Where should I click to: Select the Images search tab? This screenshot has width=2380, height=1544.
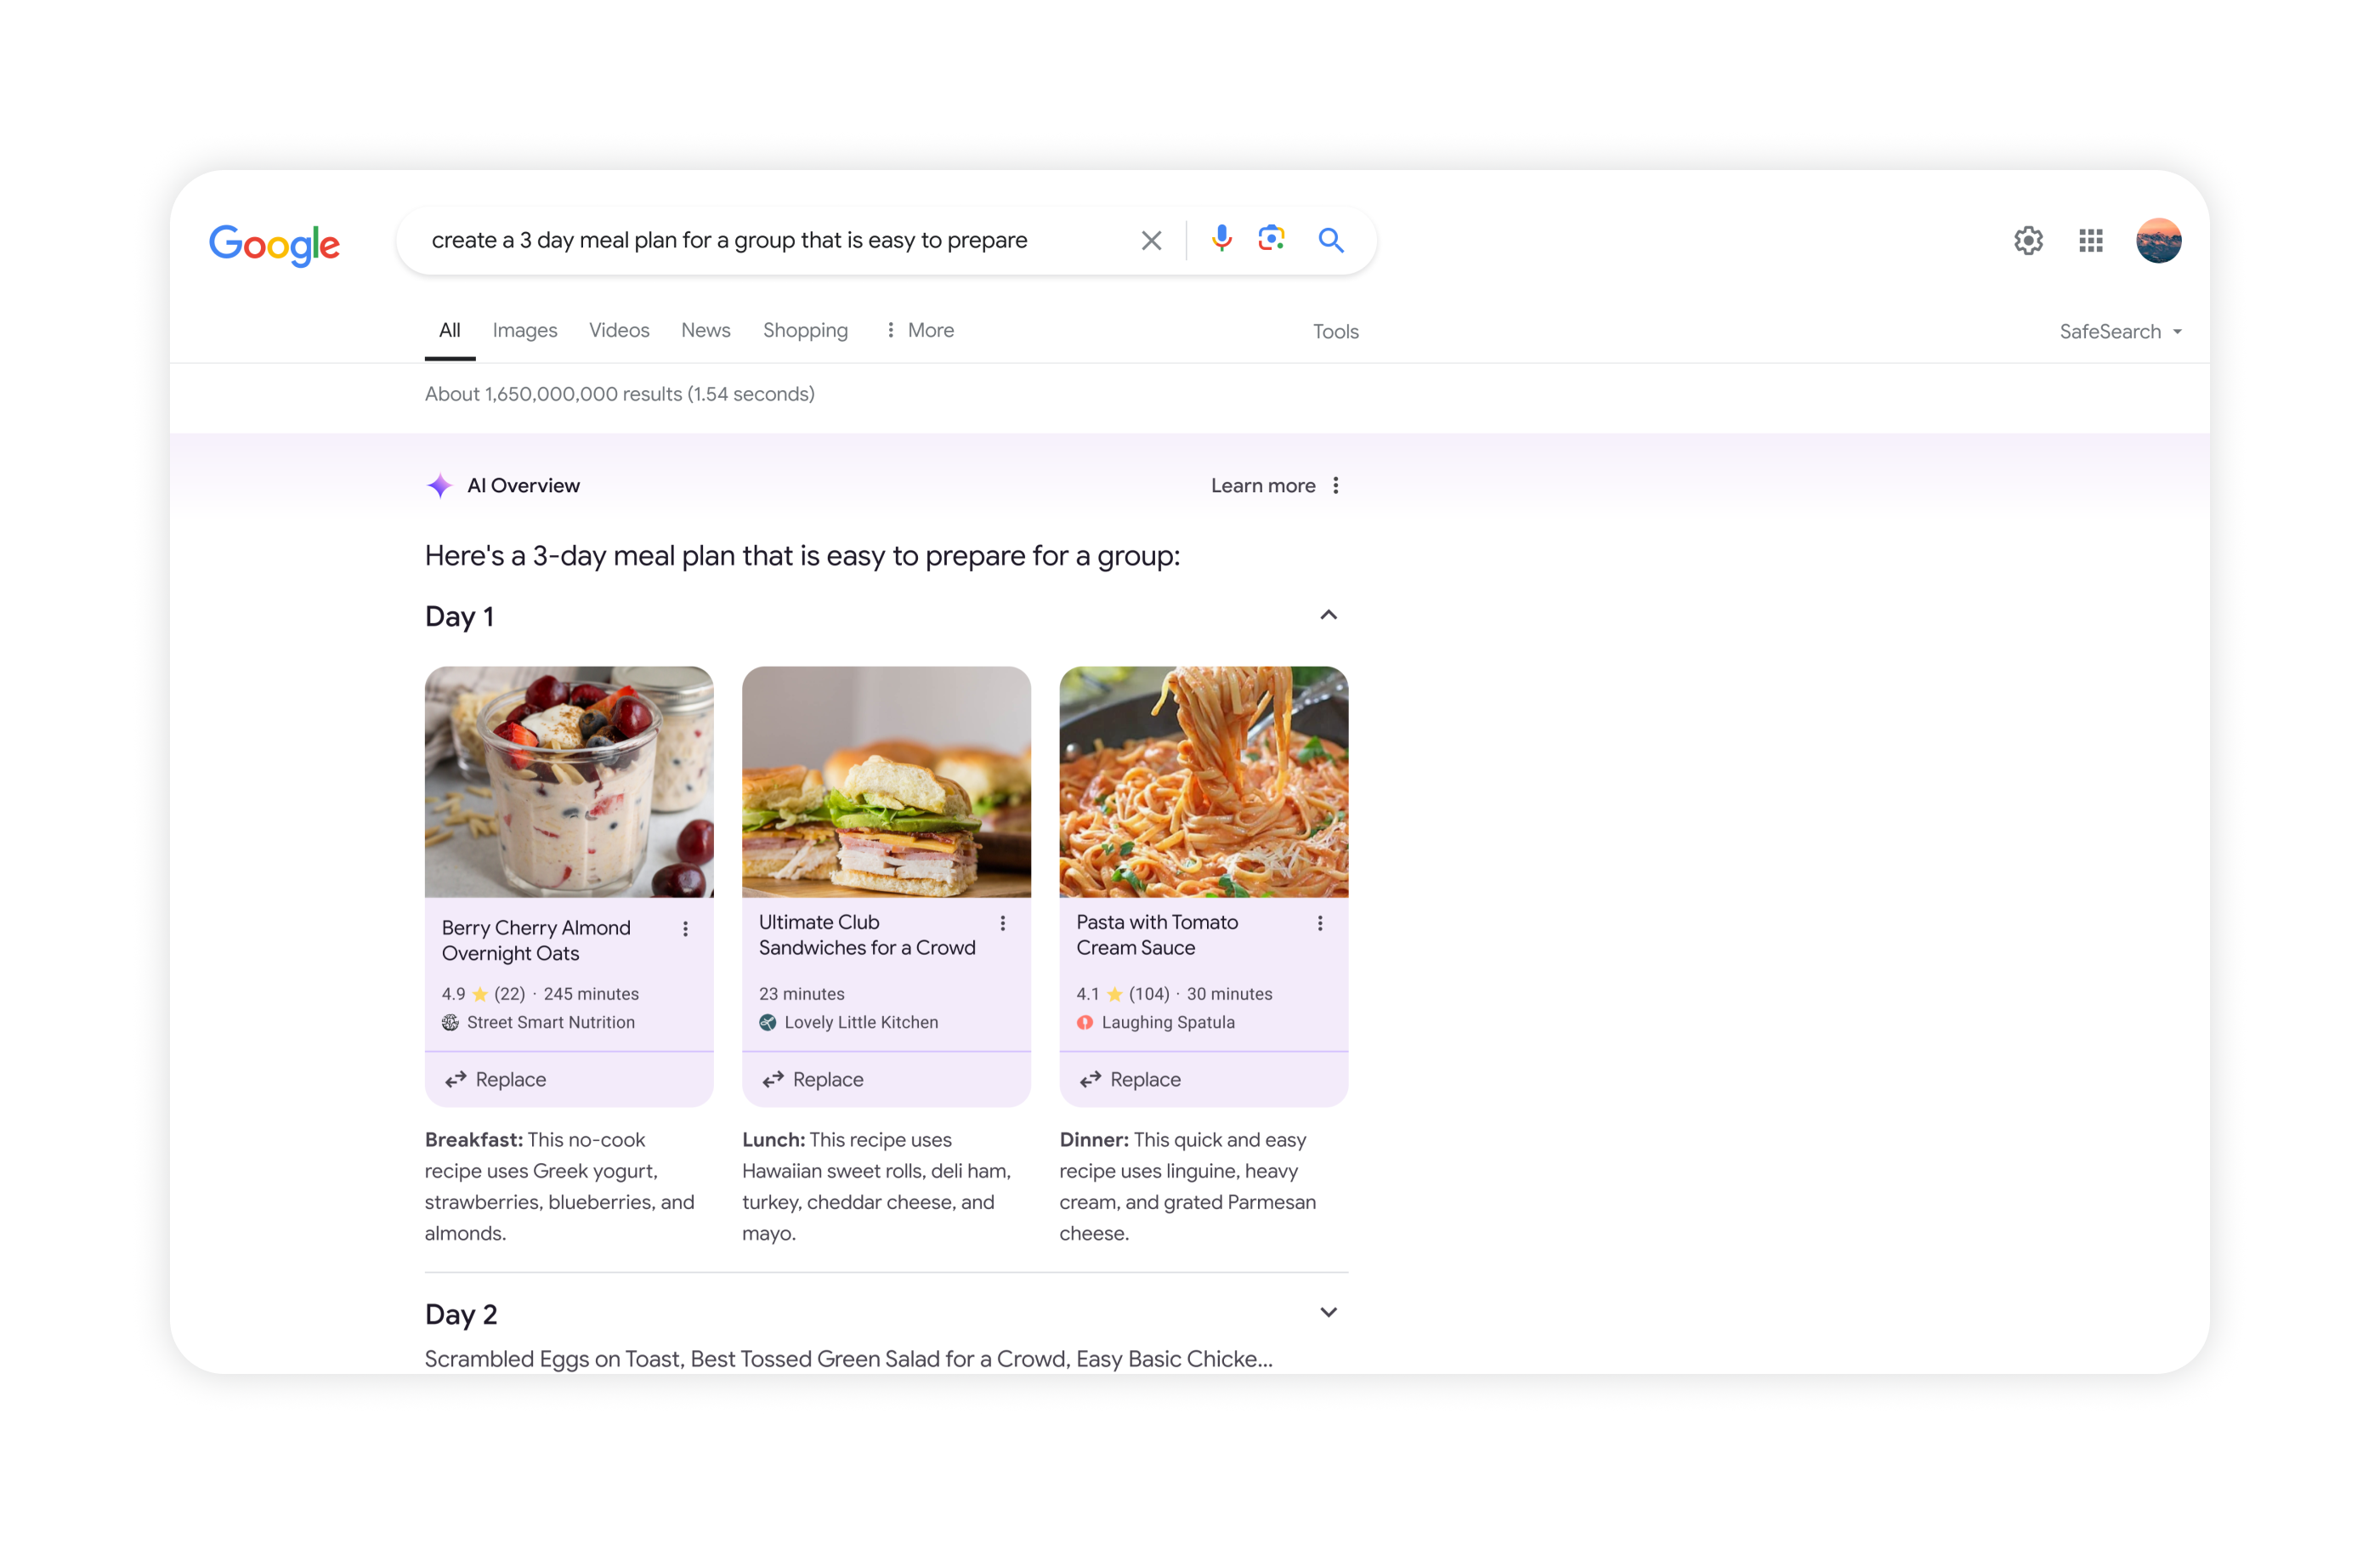click(x=524, y=332)
